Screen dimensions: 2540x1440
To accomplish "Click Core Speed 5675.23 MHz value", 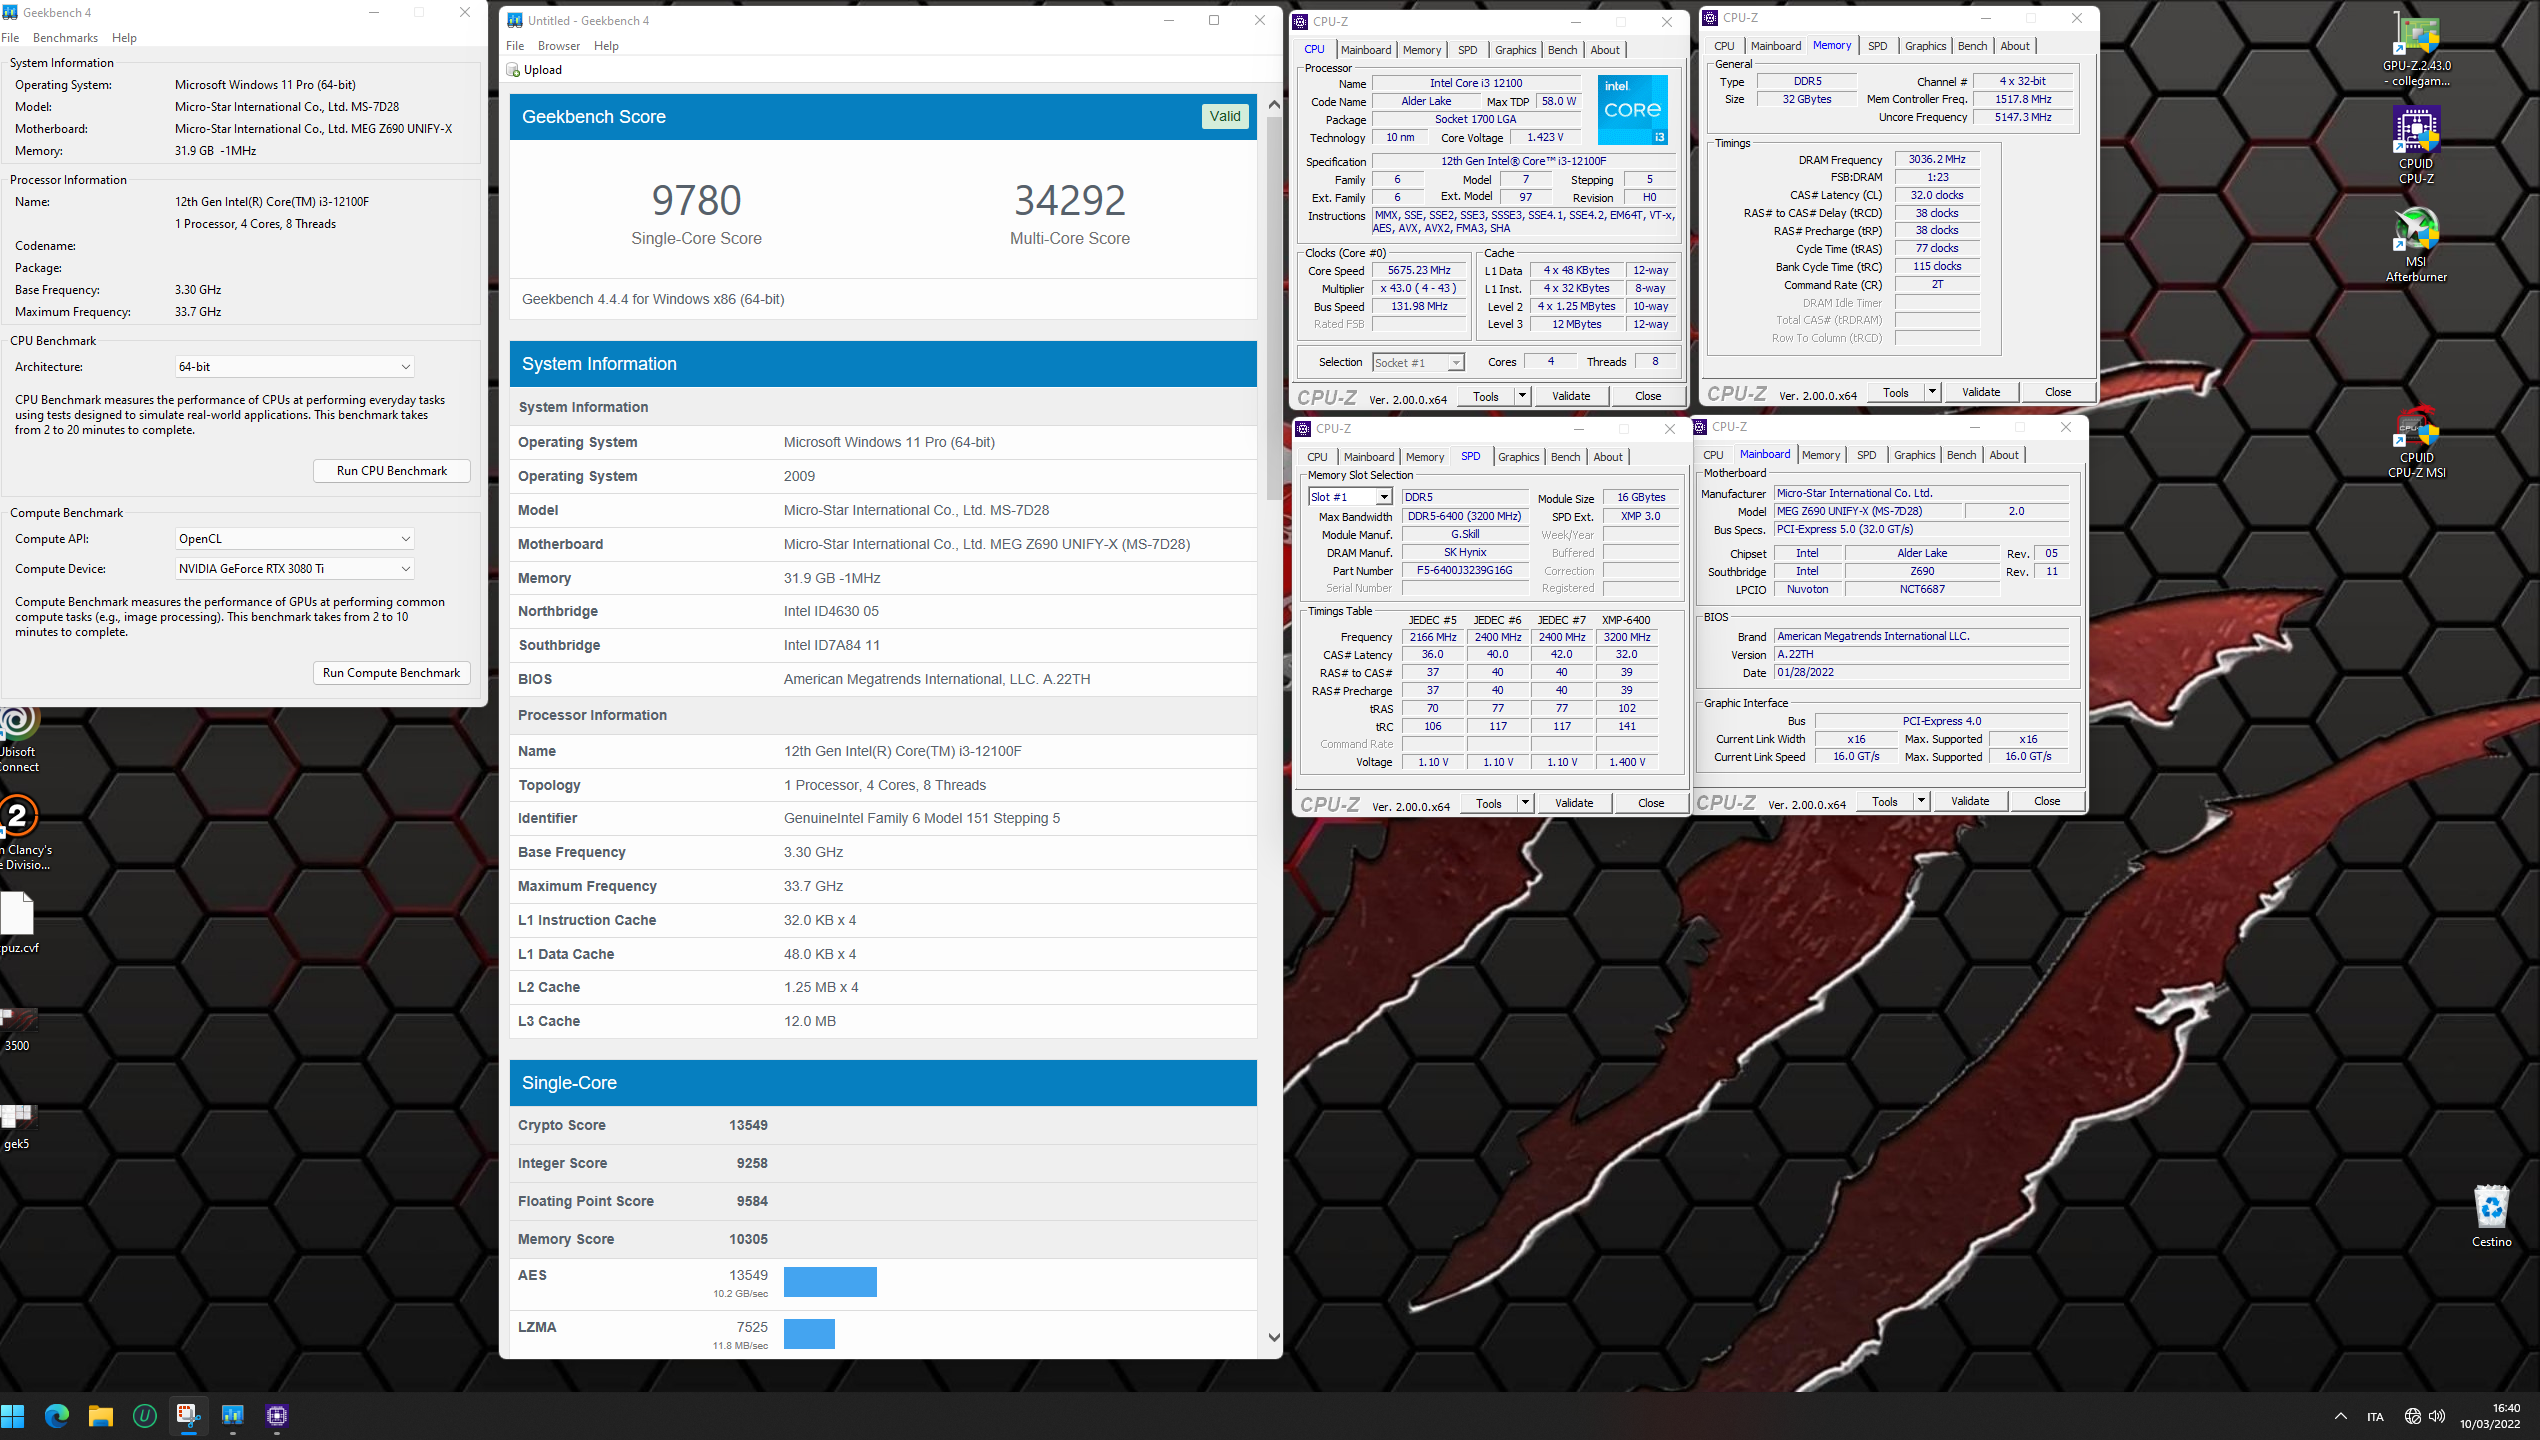I will coord(1419,270).
